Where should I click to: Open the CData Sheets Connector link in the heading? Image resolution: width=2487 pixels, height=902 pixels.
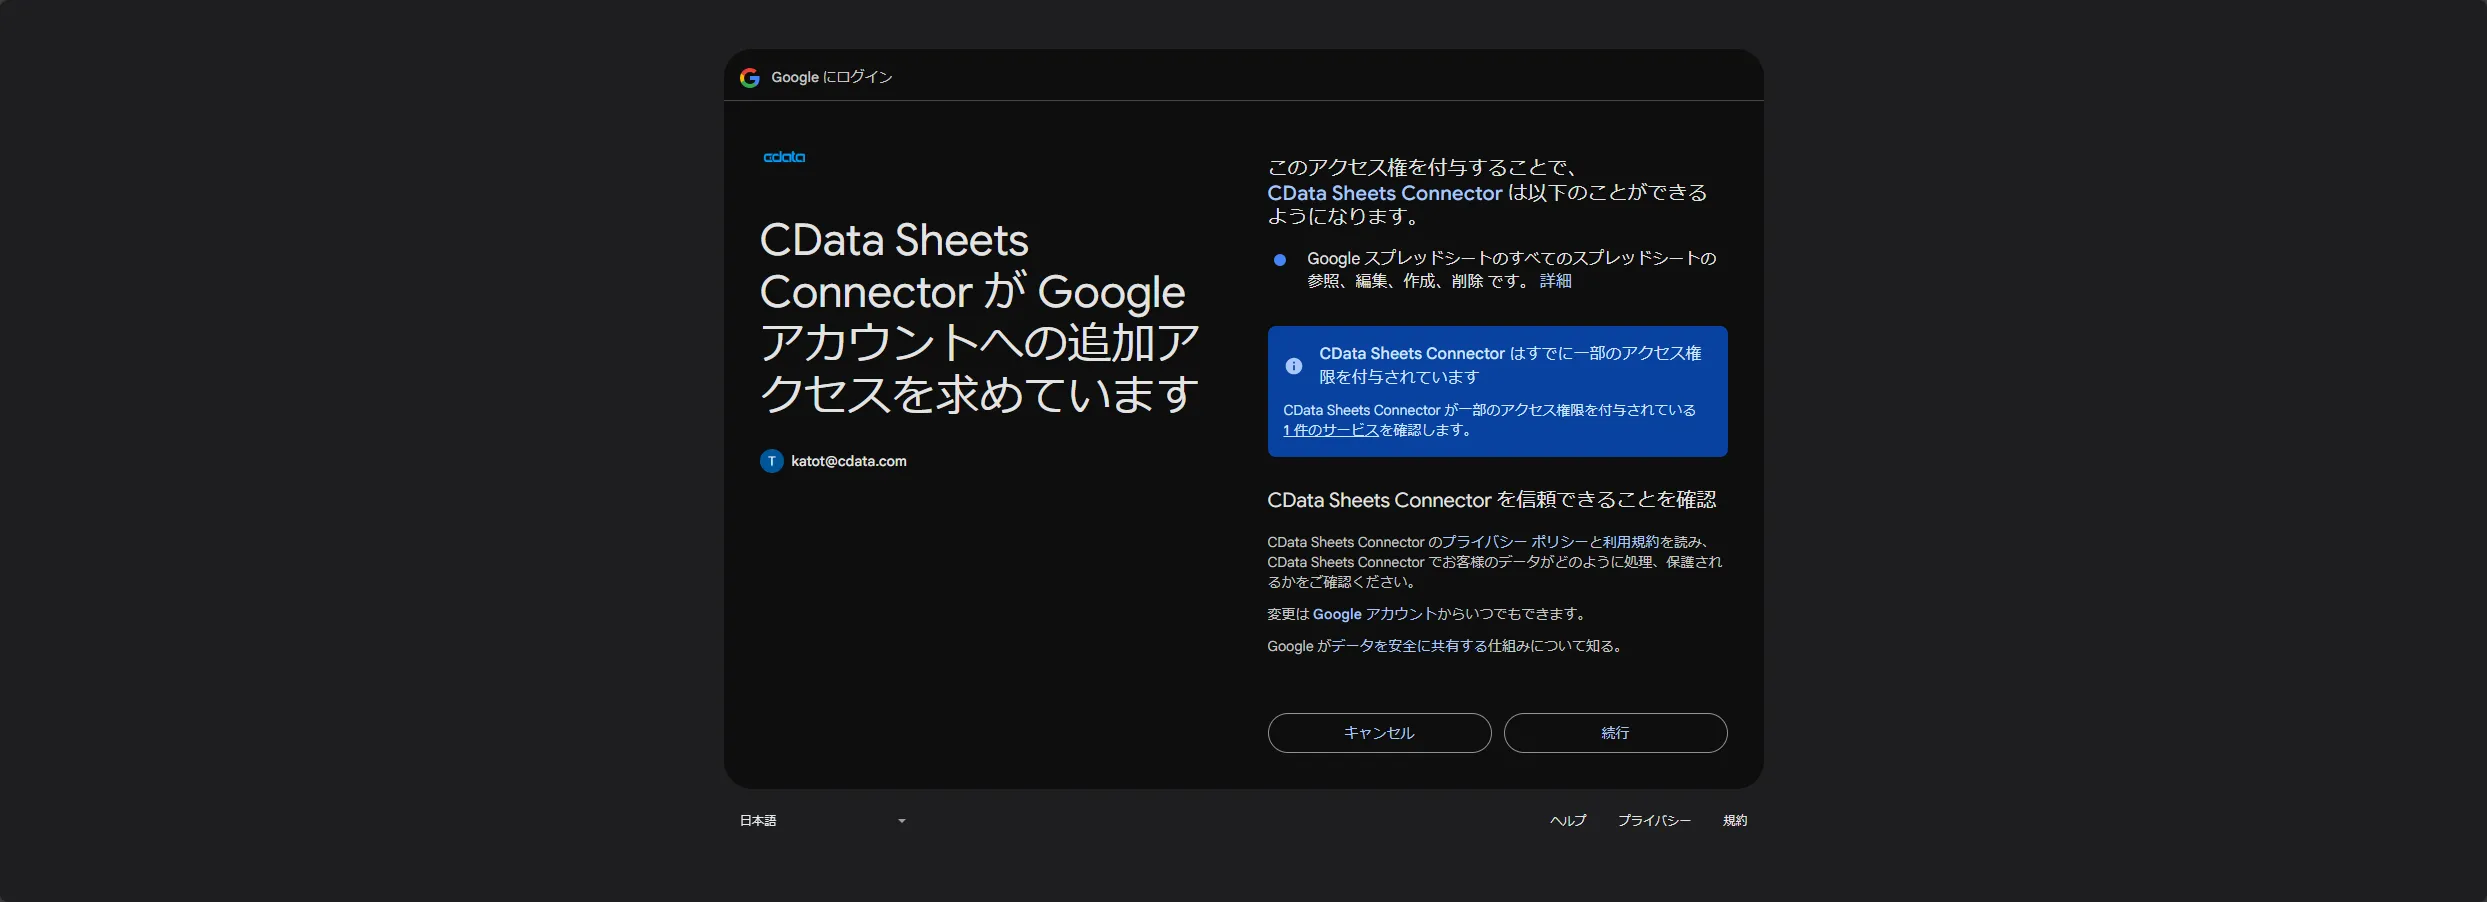[x=1384, y=193]
